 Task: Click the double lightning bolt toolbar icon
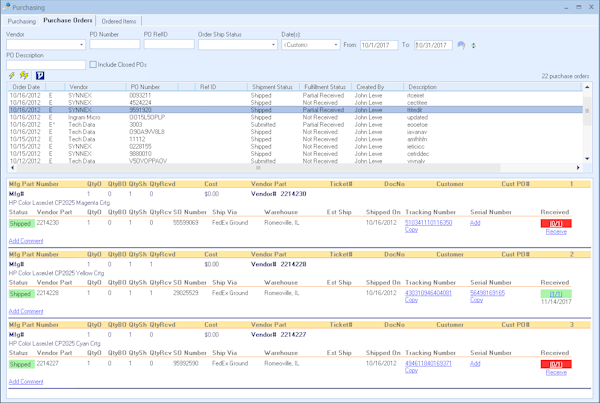click(x=24, y=75)
